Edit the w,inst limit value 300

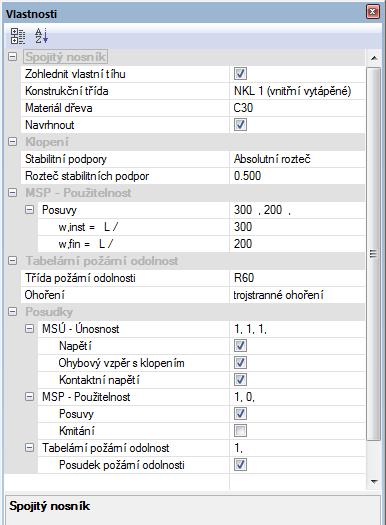pos(297,227)
